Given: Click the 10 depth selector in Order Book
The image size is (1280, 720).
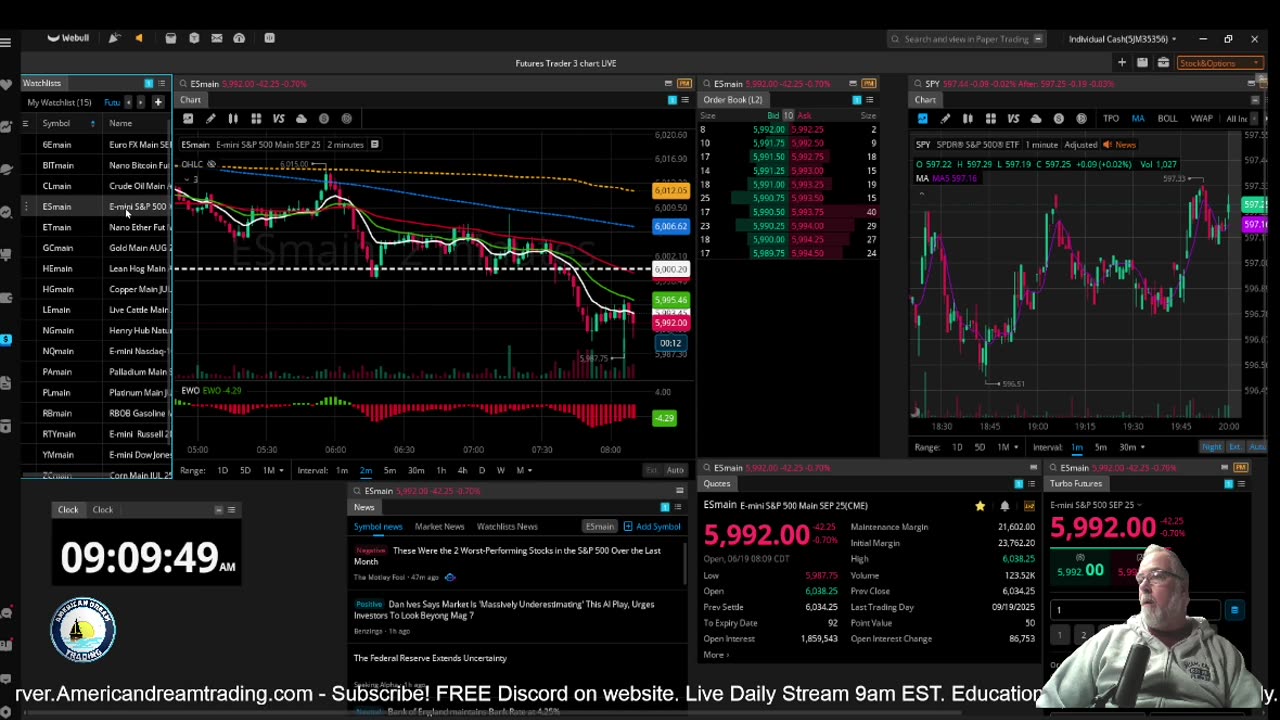Looking at the screenshot, I should click(788, 116).
